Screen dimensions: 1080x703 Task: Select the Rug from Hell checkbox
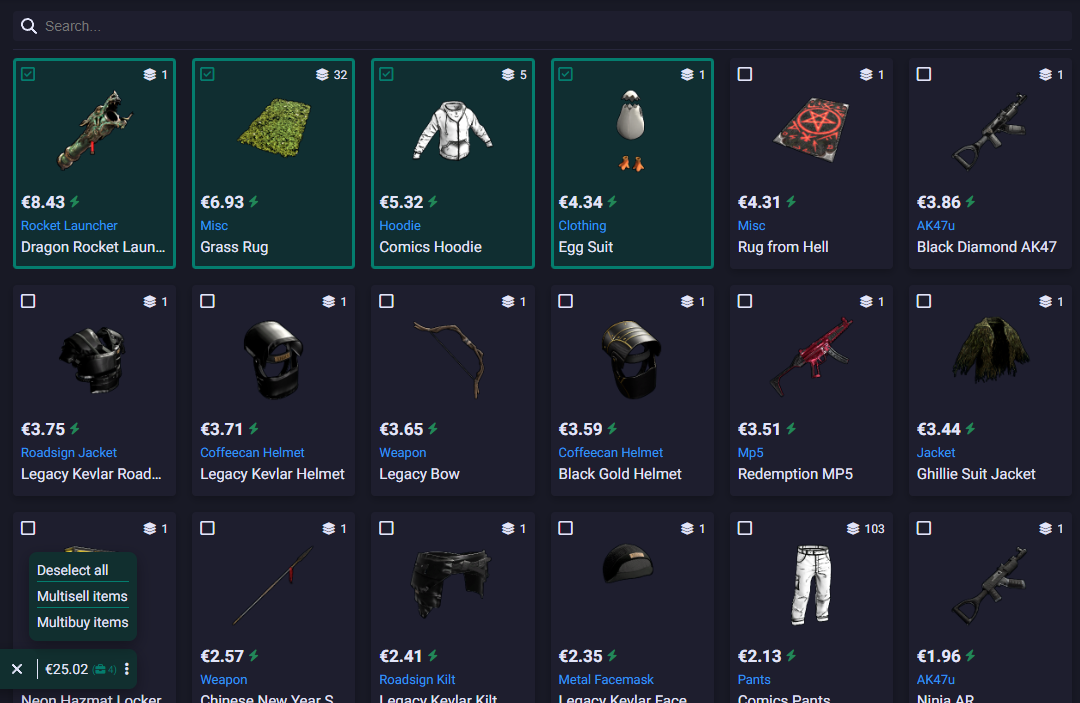click(745, 74)
